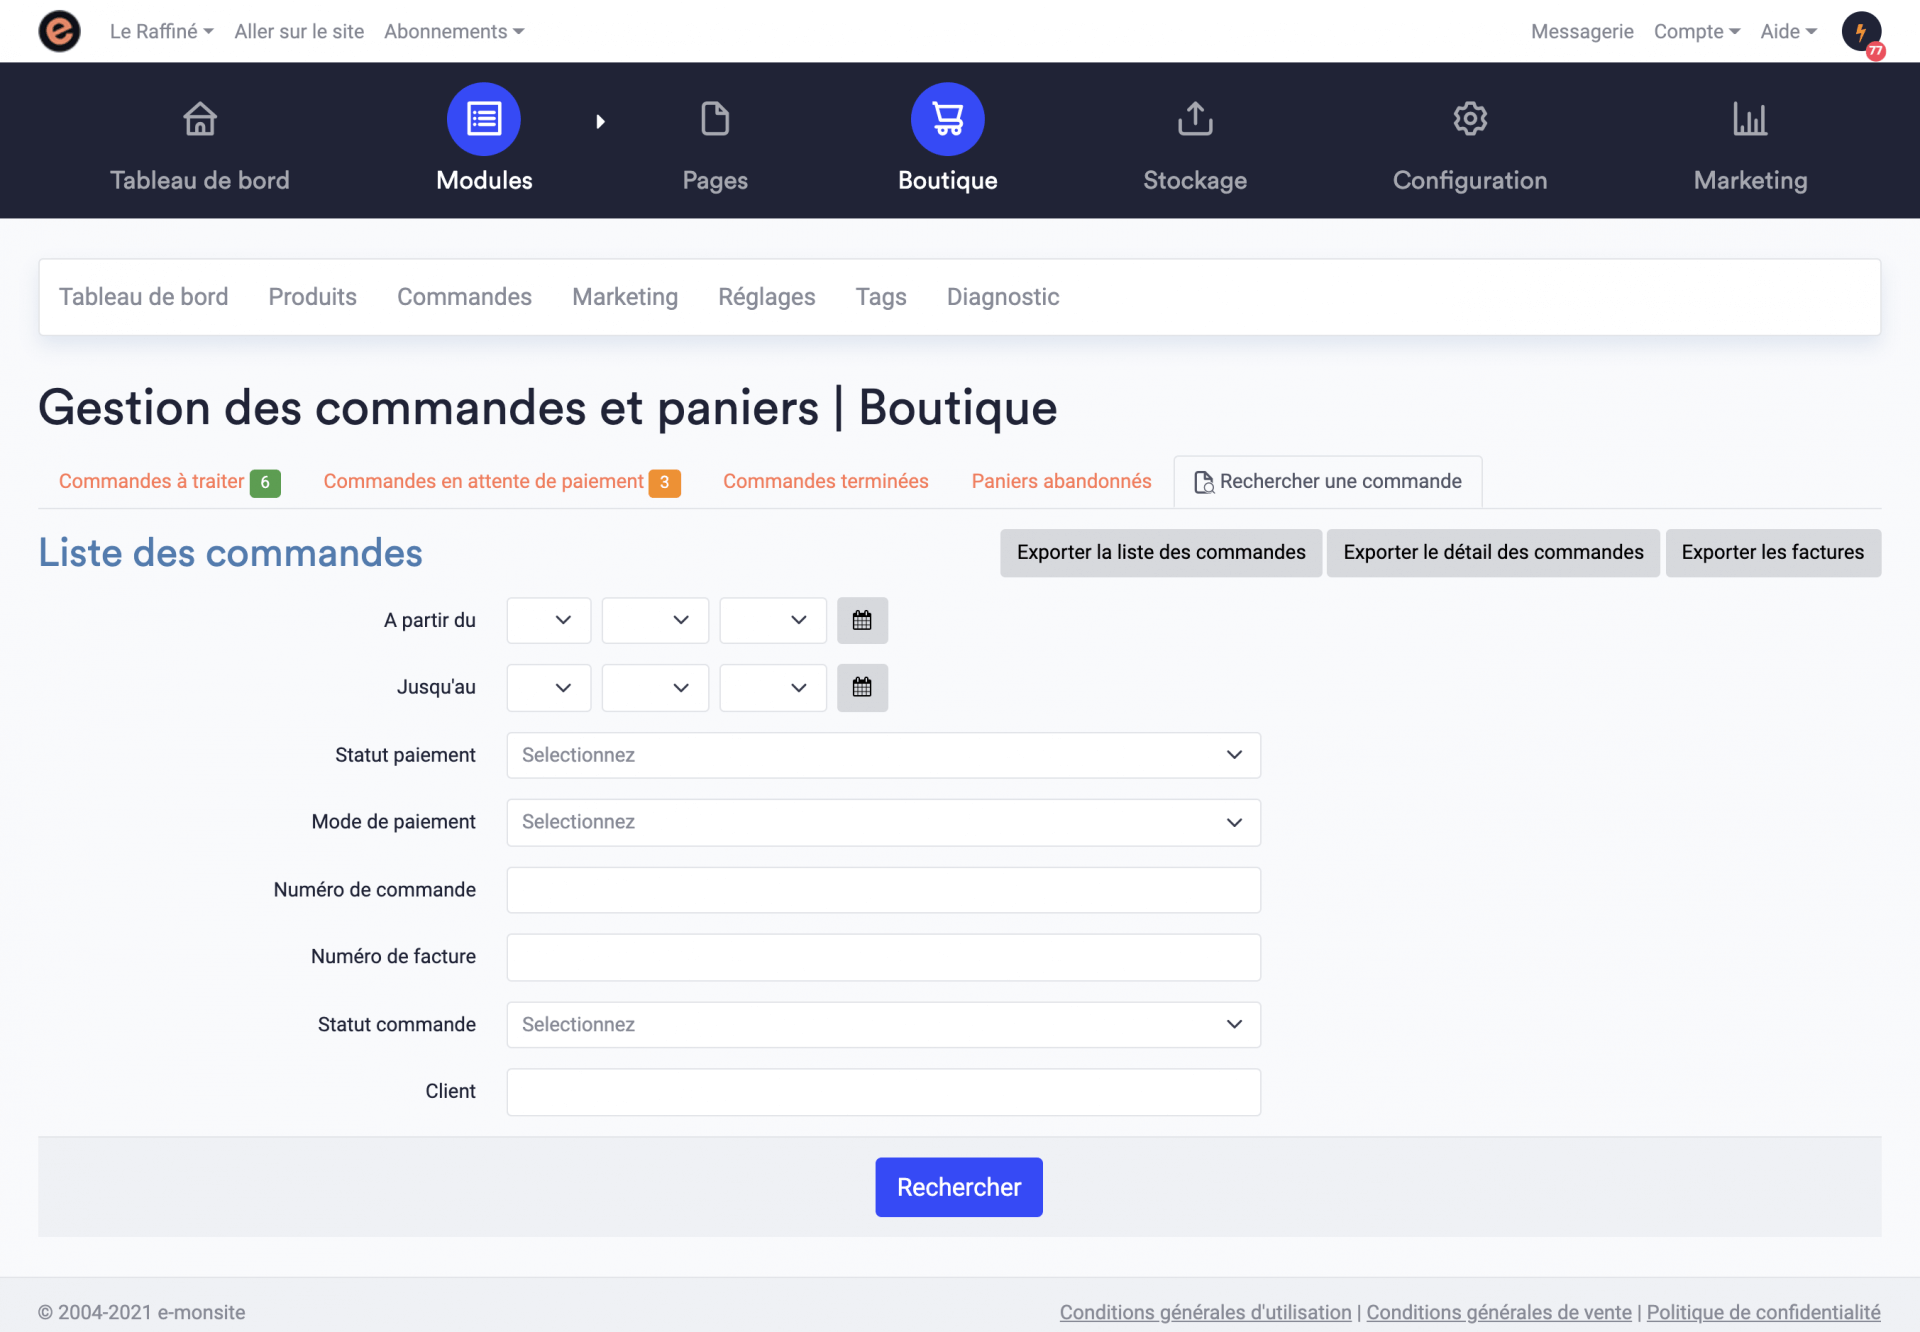The image size is (1920, 1332).
Task: Open Conditions générales d'utilisation link
Action: click(x=1205, y=1312)
